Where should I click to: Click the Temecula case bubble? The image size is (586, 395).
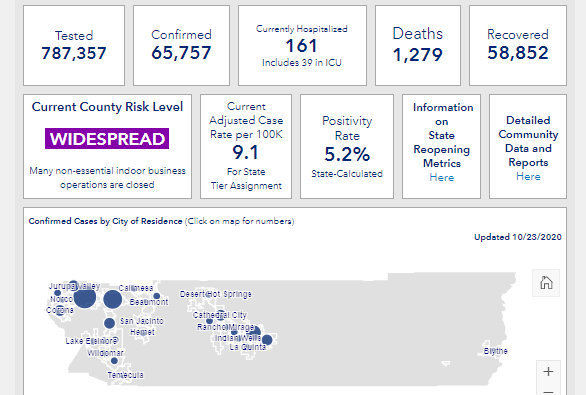click(x=114, y=361)
